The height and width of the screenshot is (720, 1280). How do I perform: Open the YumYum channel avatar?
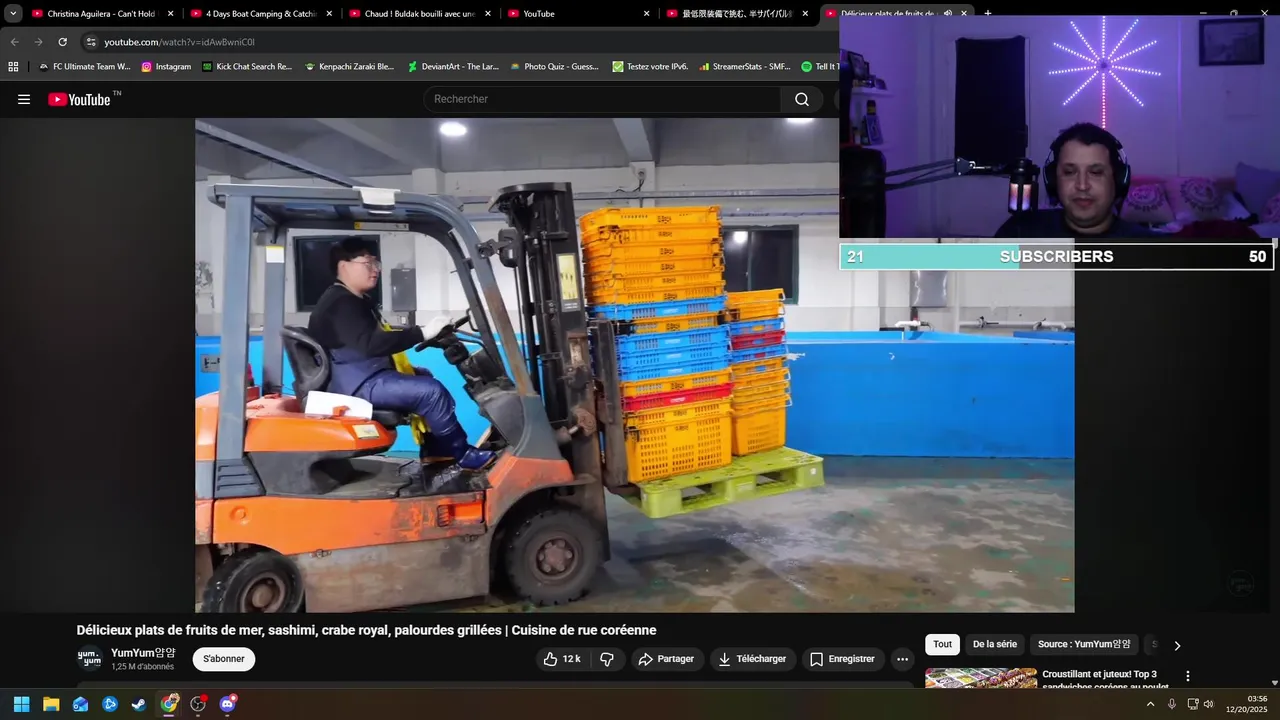click(x=90, y=659)
